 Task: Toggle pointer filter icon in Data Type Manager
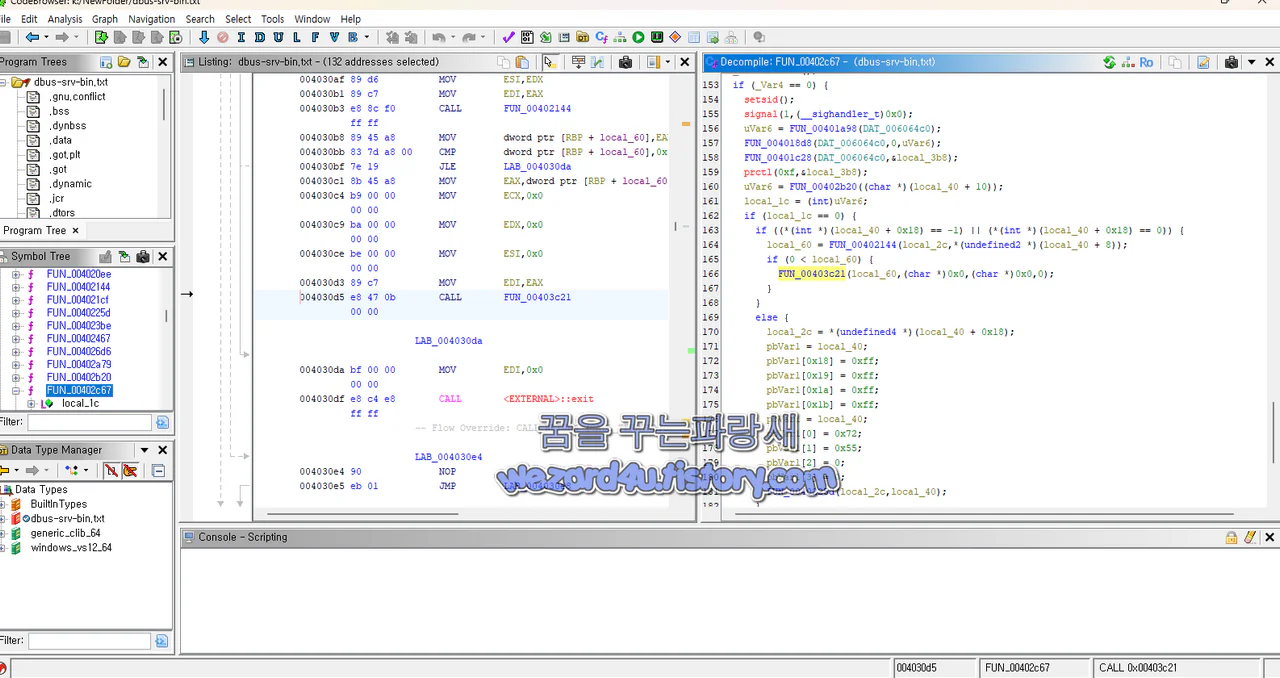(x=129, y=470)
